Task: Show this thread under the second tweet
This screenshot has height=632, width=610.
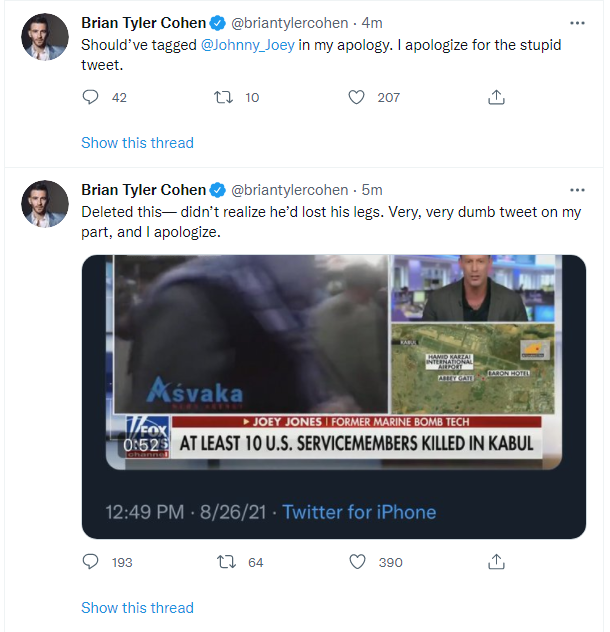Action: pos(137,607)
